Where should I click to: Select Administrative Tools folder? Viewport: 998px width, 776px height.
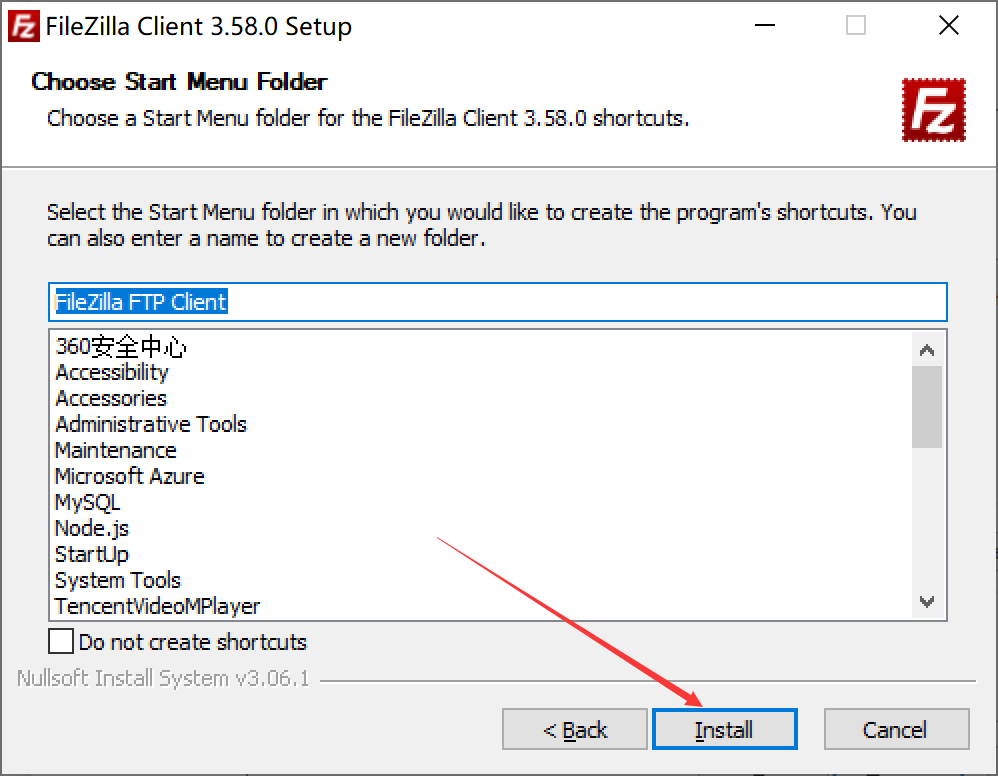point(151,425)
